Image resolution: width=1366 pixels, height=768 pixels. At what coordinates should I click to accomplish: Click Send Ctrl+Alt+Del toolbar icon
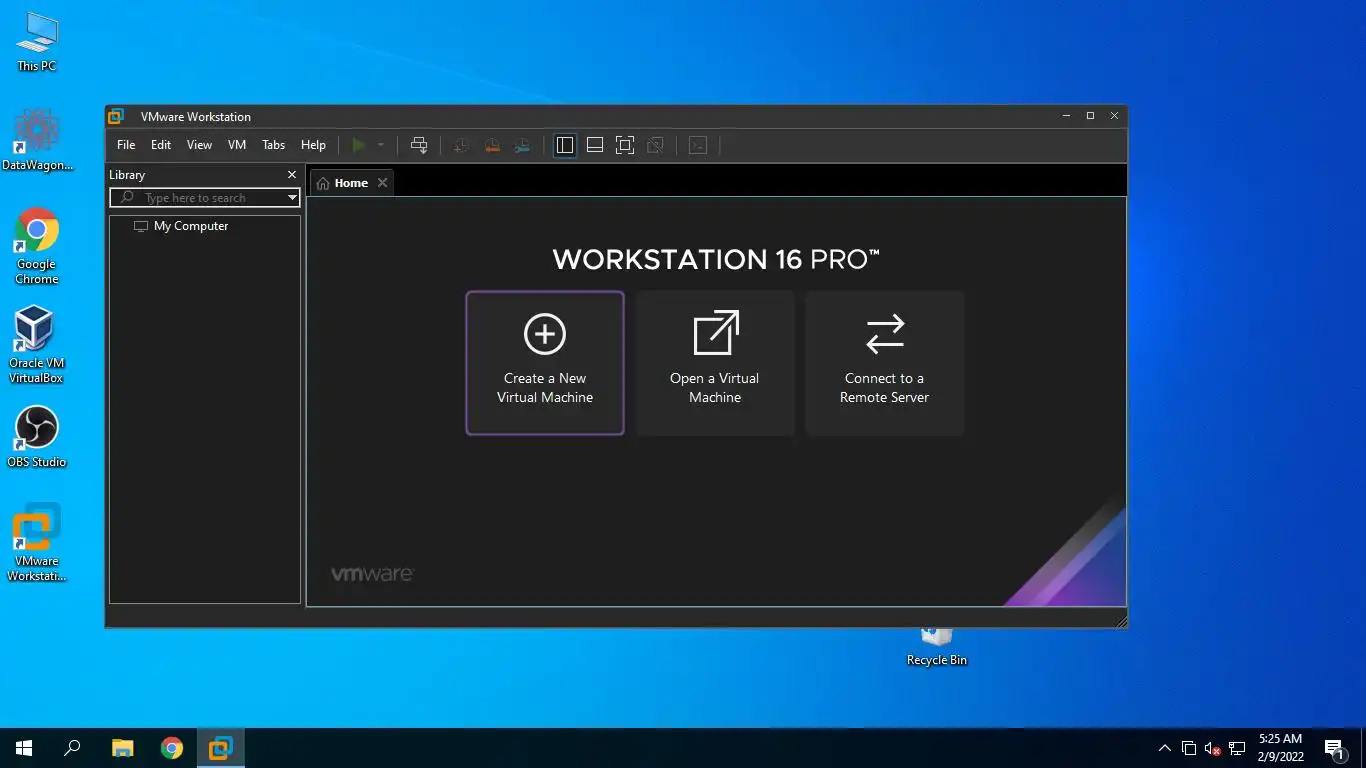(x=419, y=145)
